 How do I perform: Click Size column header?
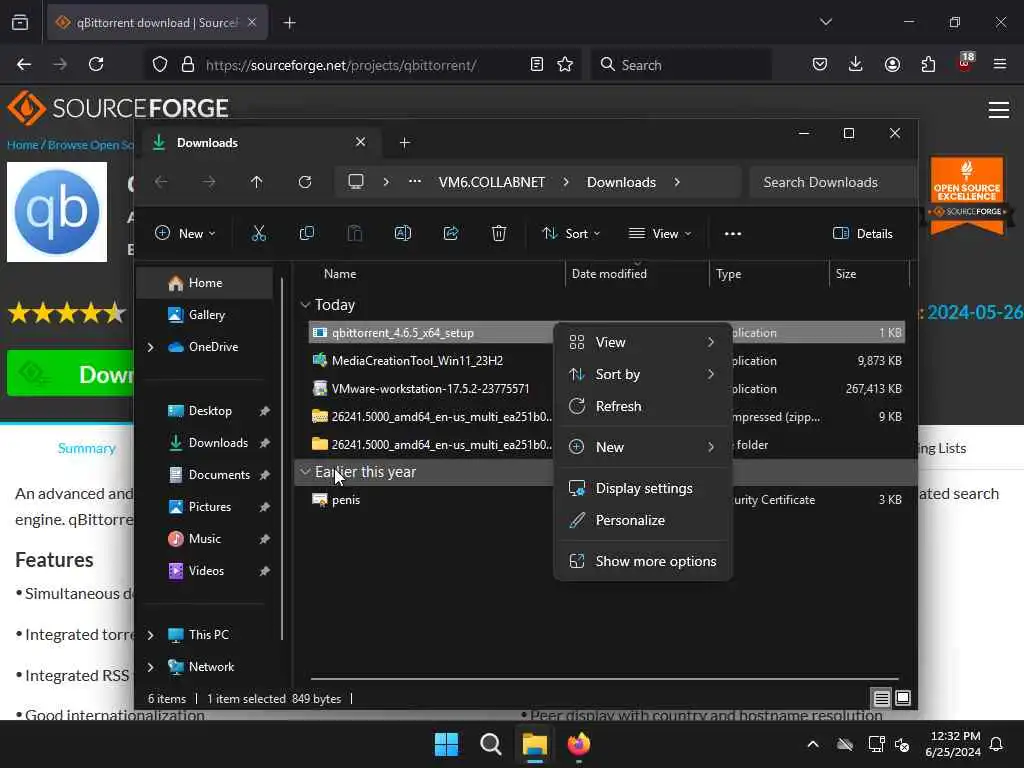(x=846, y=274)
